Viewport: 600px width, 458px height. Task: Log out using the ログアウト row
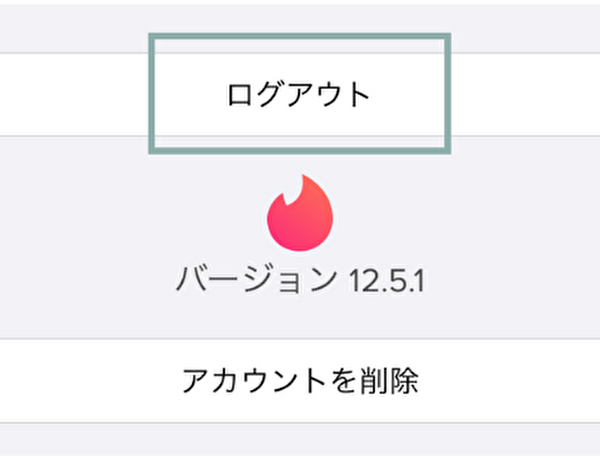point(300,94)
